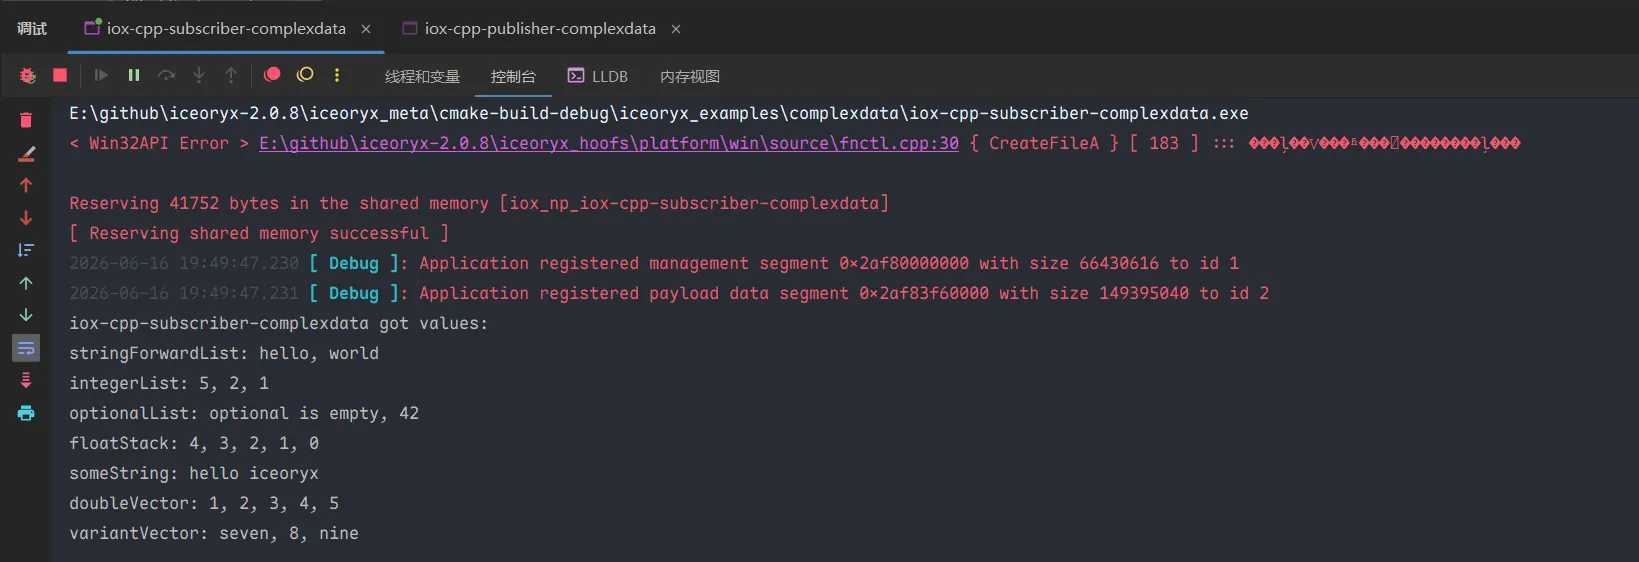Screen dimensions: 1639x562
Task: Click the step into arrow
Action: click(x=199, y=75)
